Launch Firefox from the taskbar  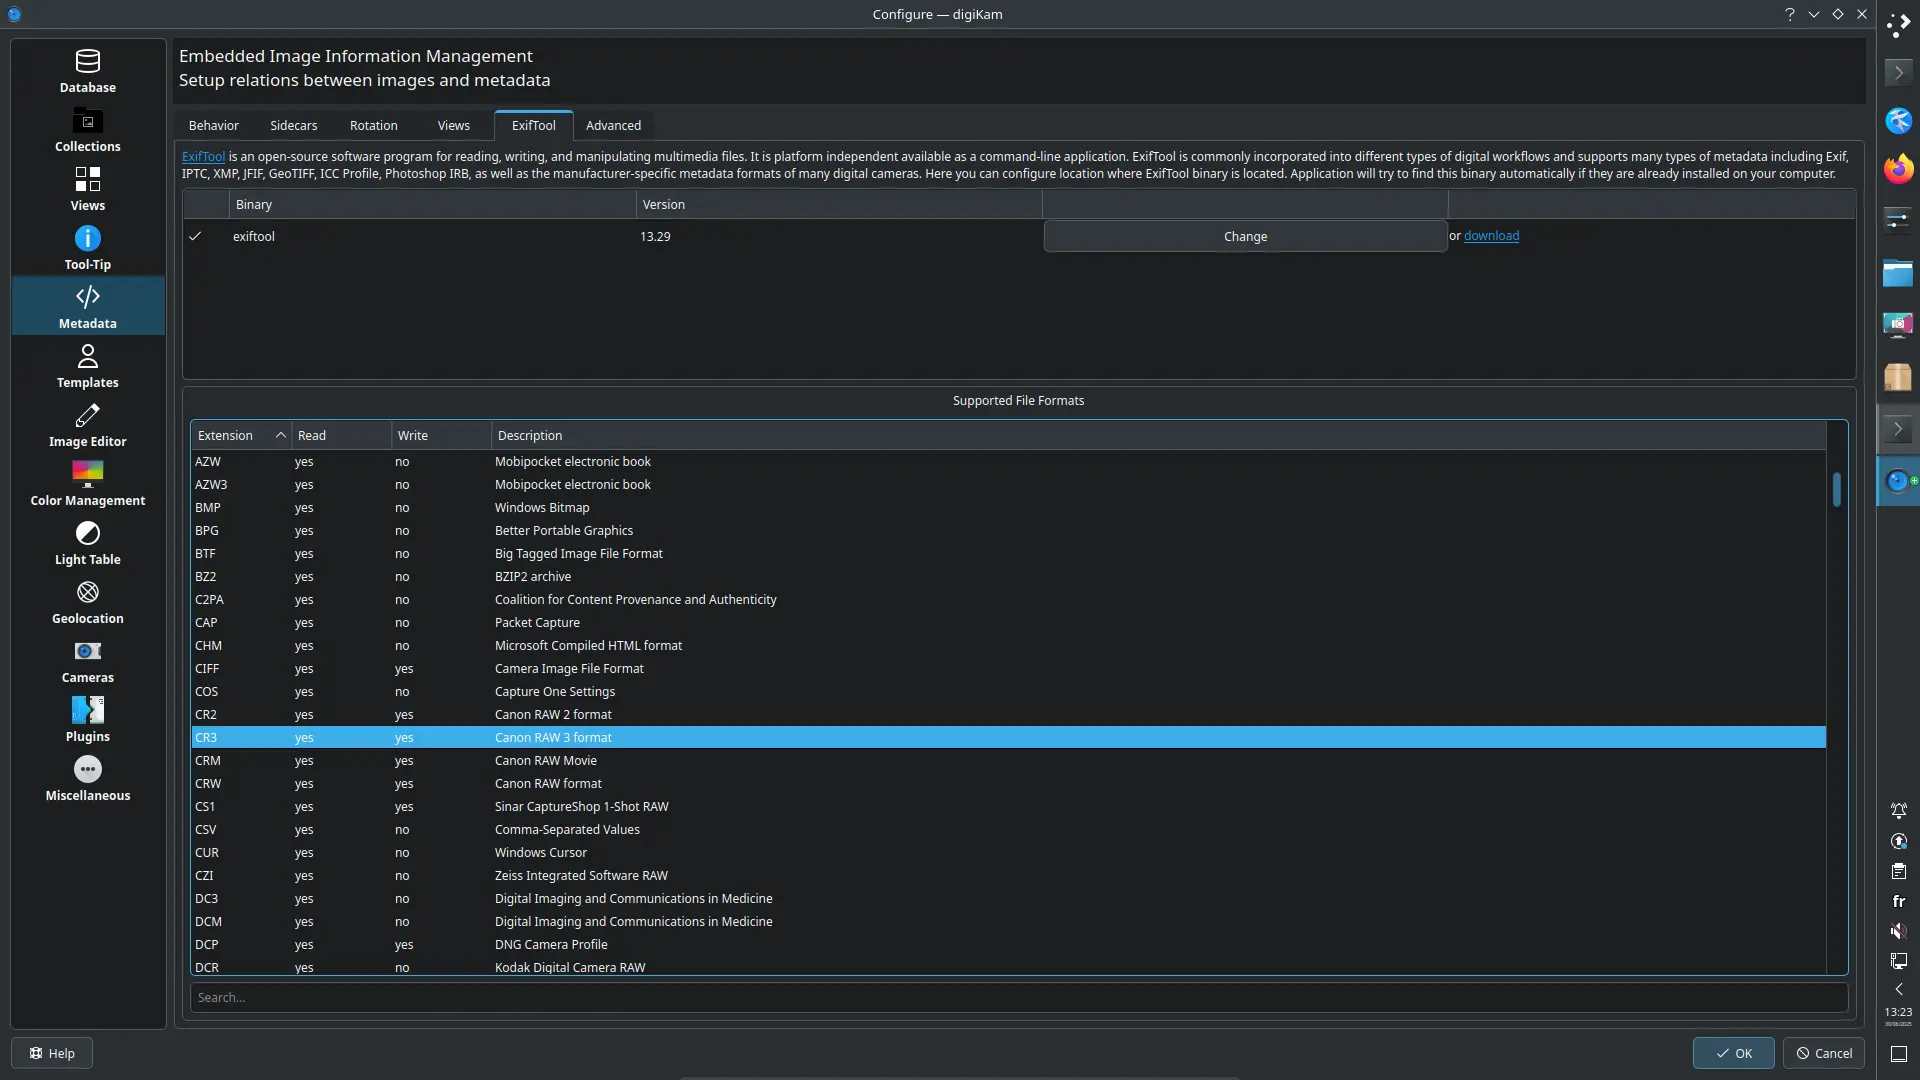point(1899,169)
